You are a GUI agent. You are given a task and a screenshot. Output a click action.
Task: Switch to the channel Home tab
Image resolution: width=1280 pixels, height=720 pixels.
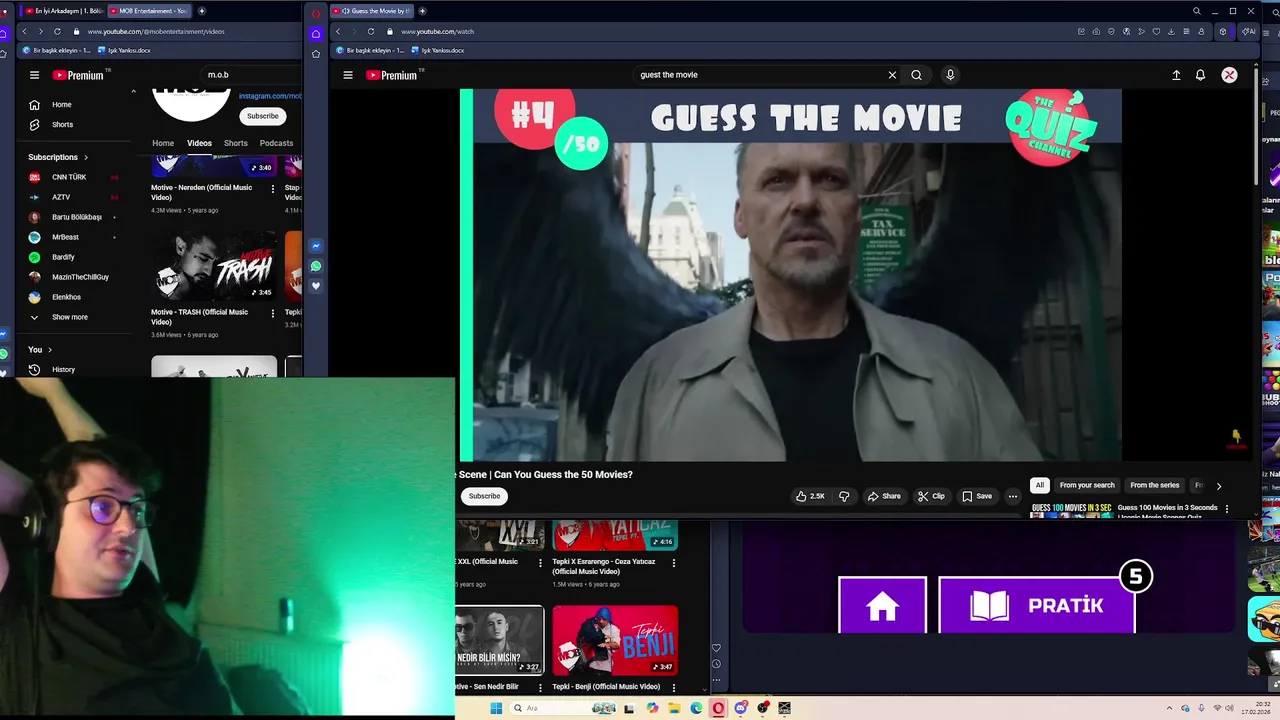pyautogui.click(x=163, y=143)
